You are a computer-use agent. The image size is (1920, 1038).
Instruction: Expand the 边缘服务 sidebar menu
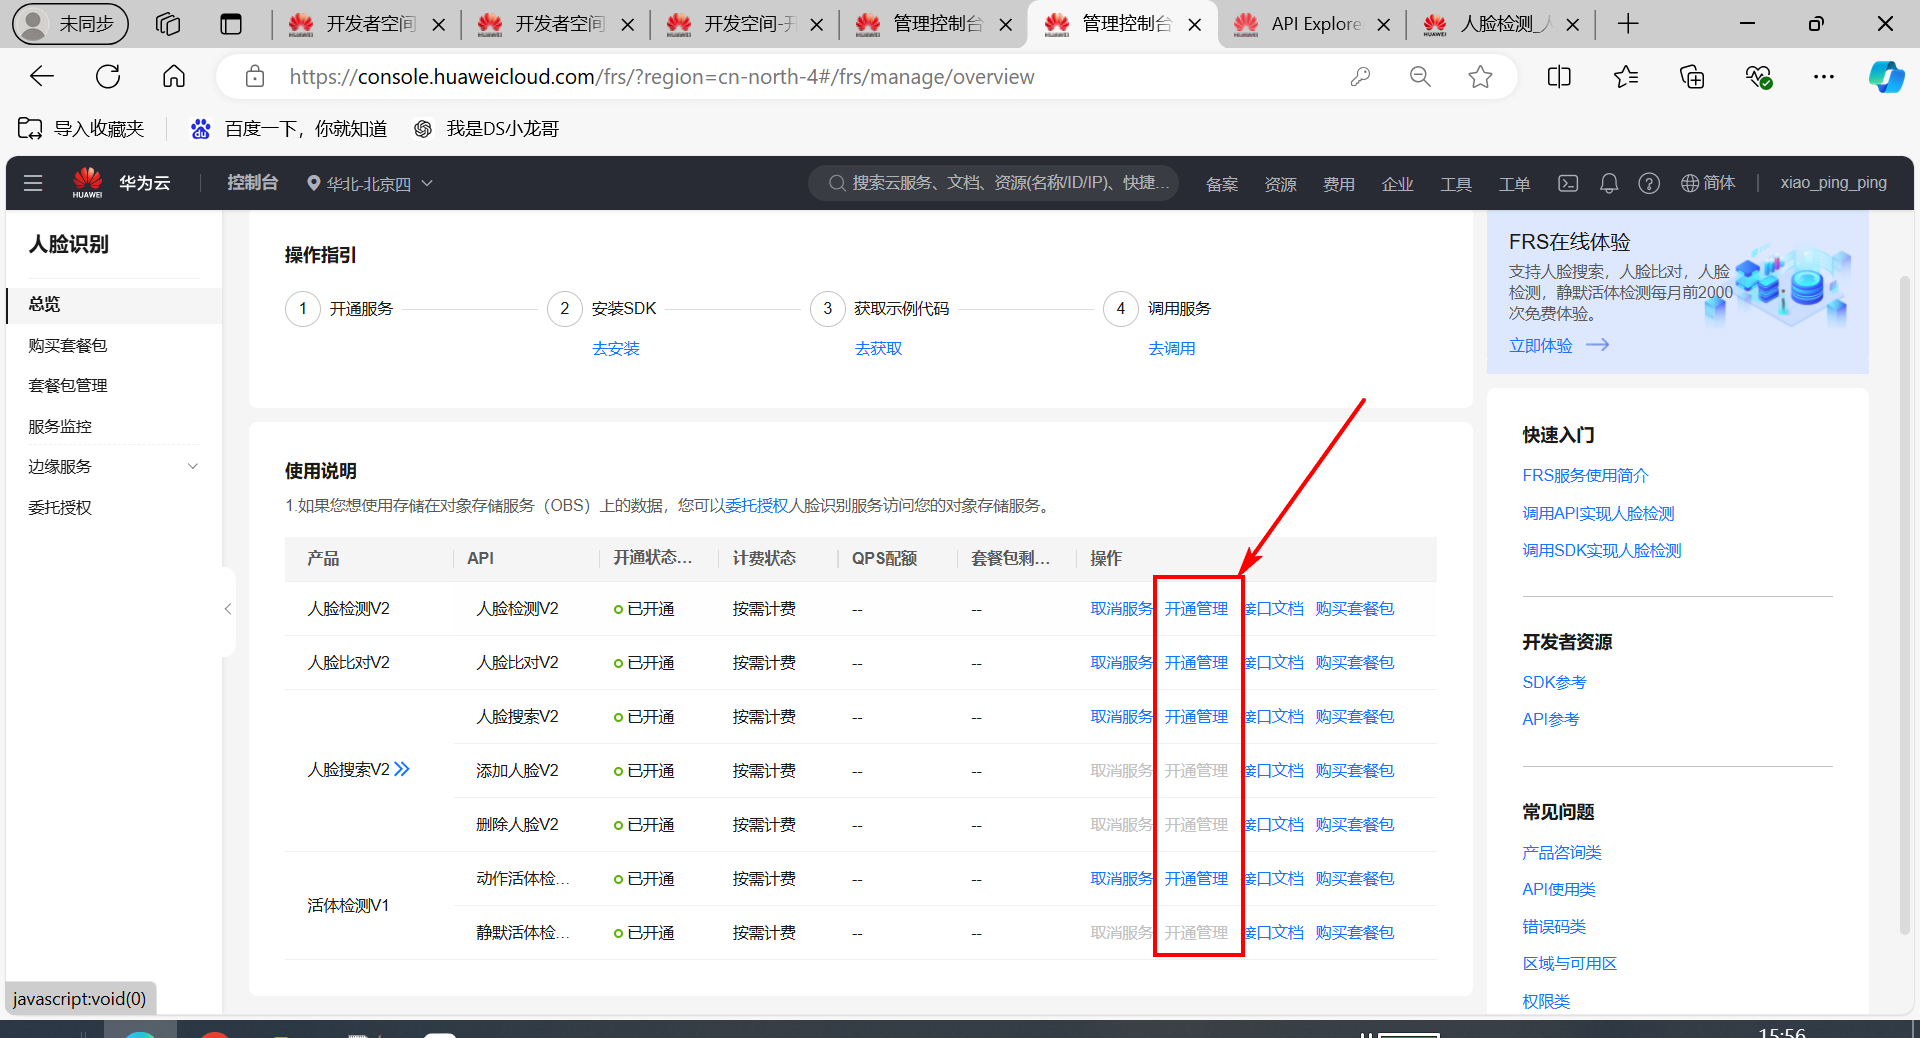[192, 467]
